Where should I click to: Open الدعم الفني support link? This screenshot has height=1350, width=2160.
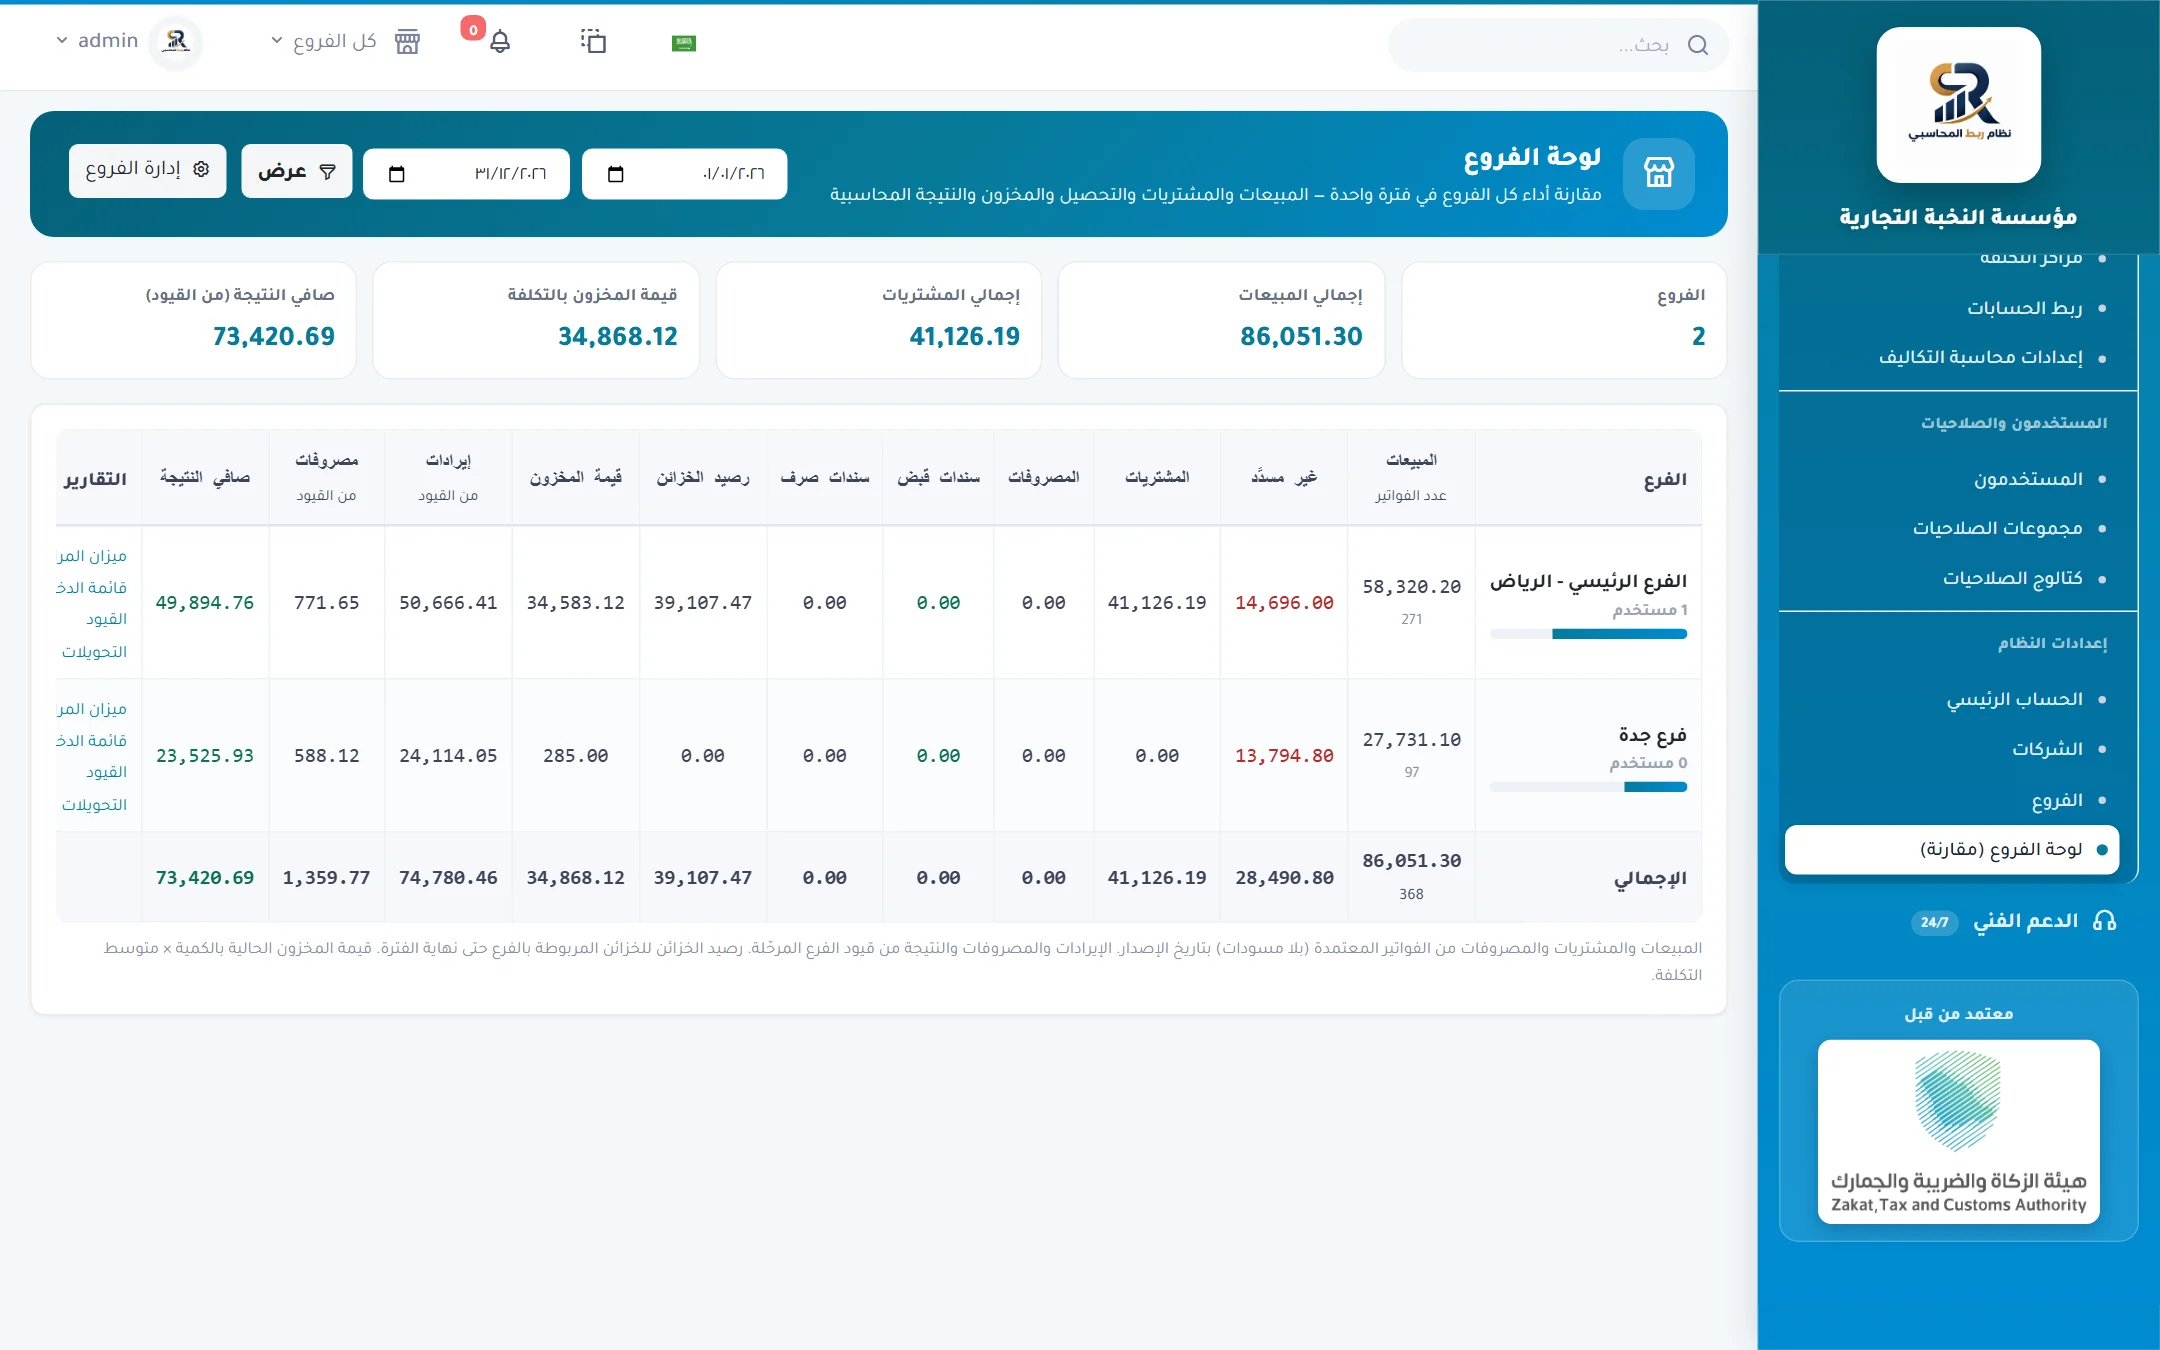(2025, 921)
